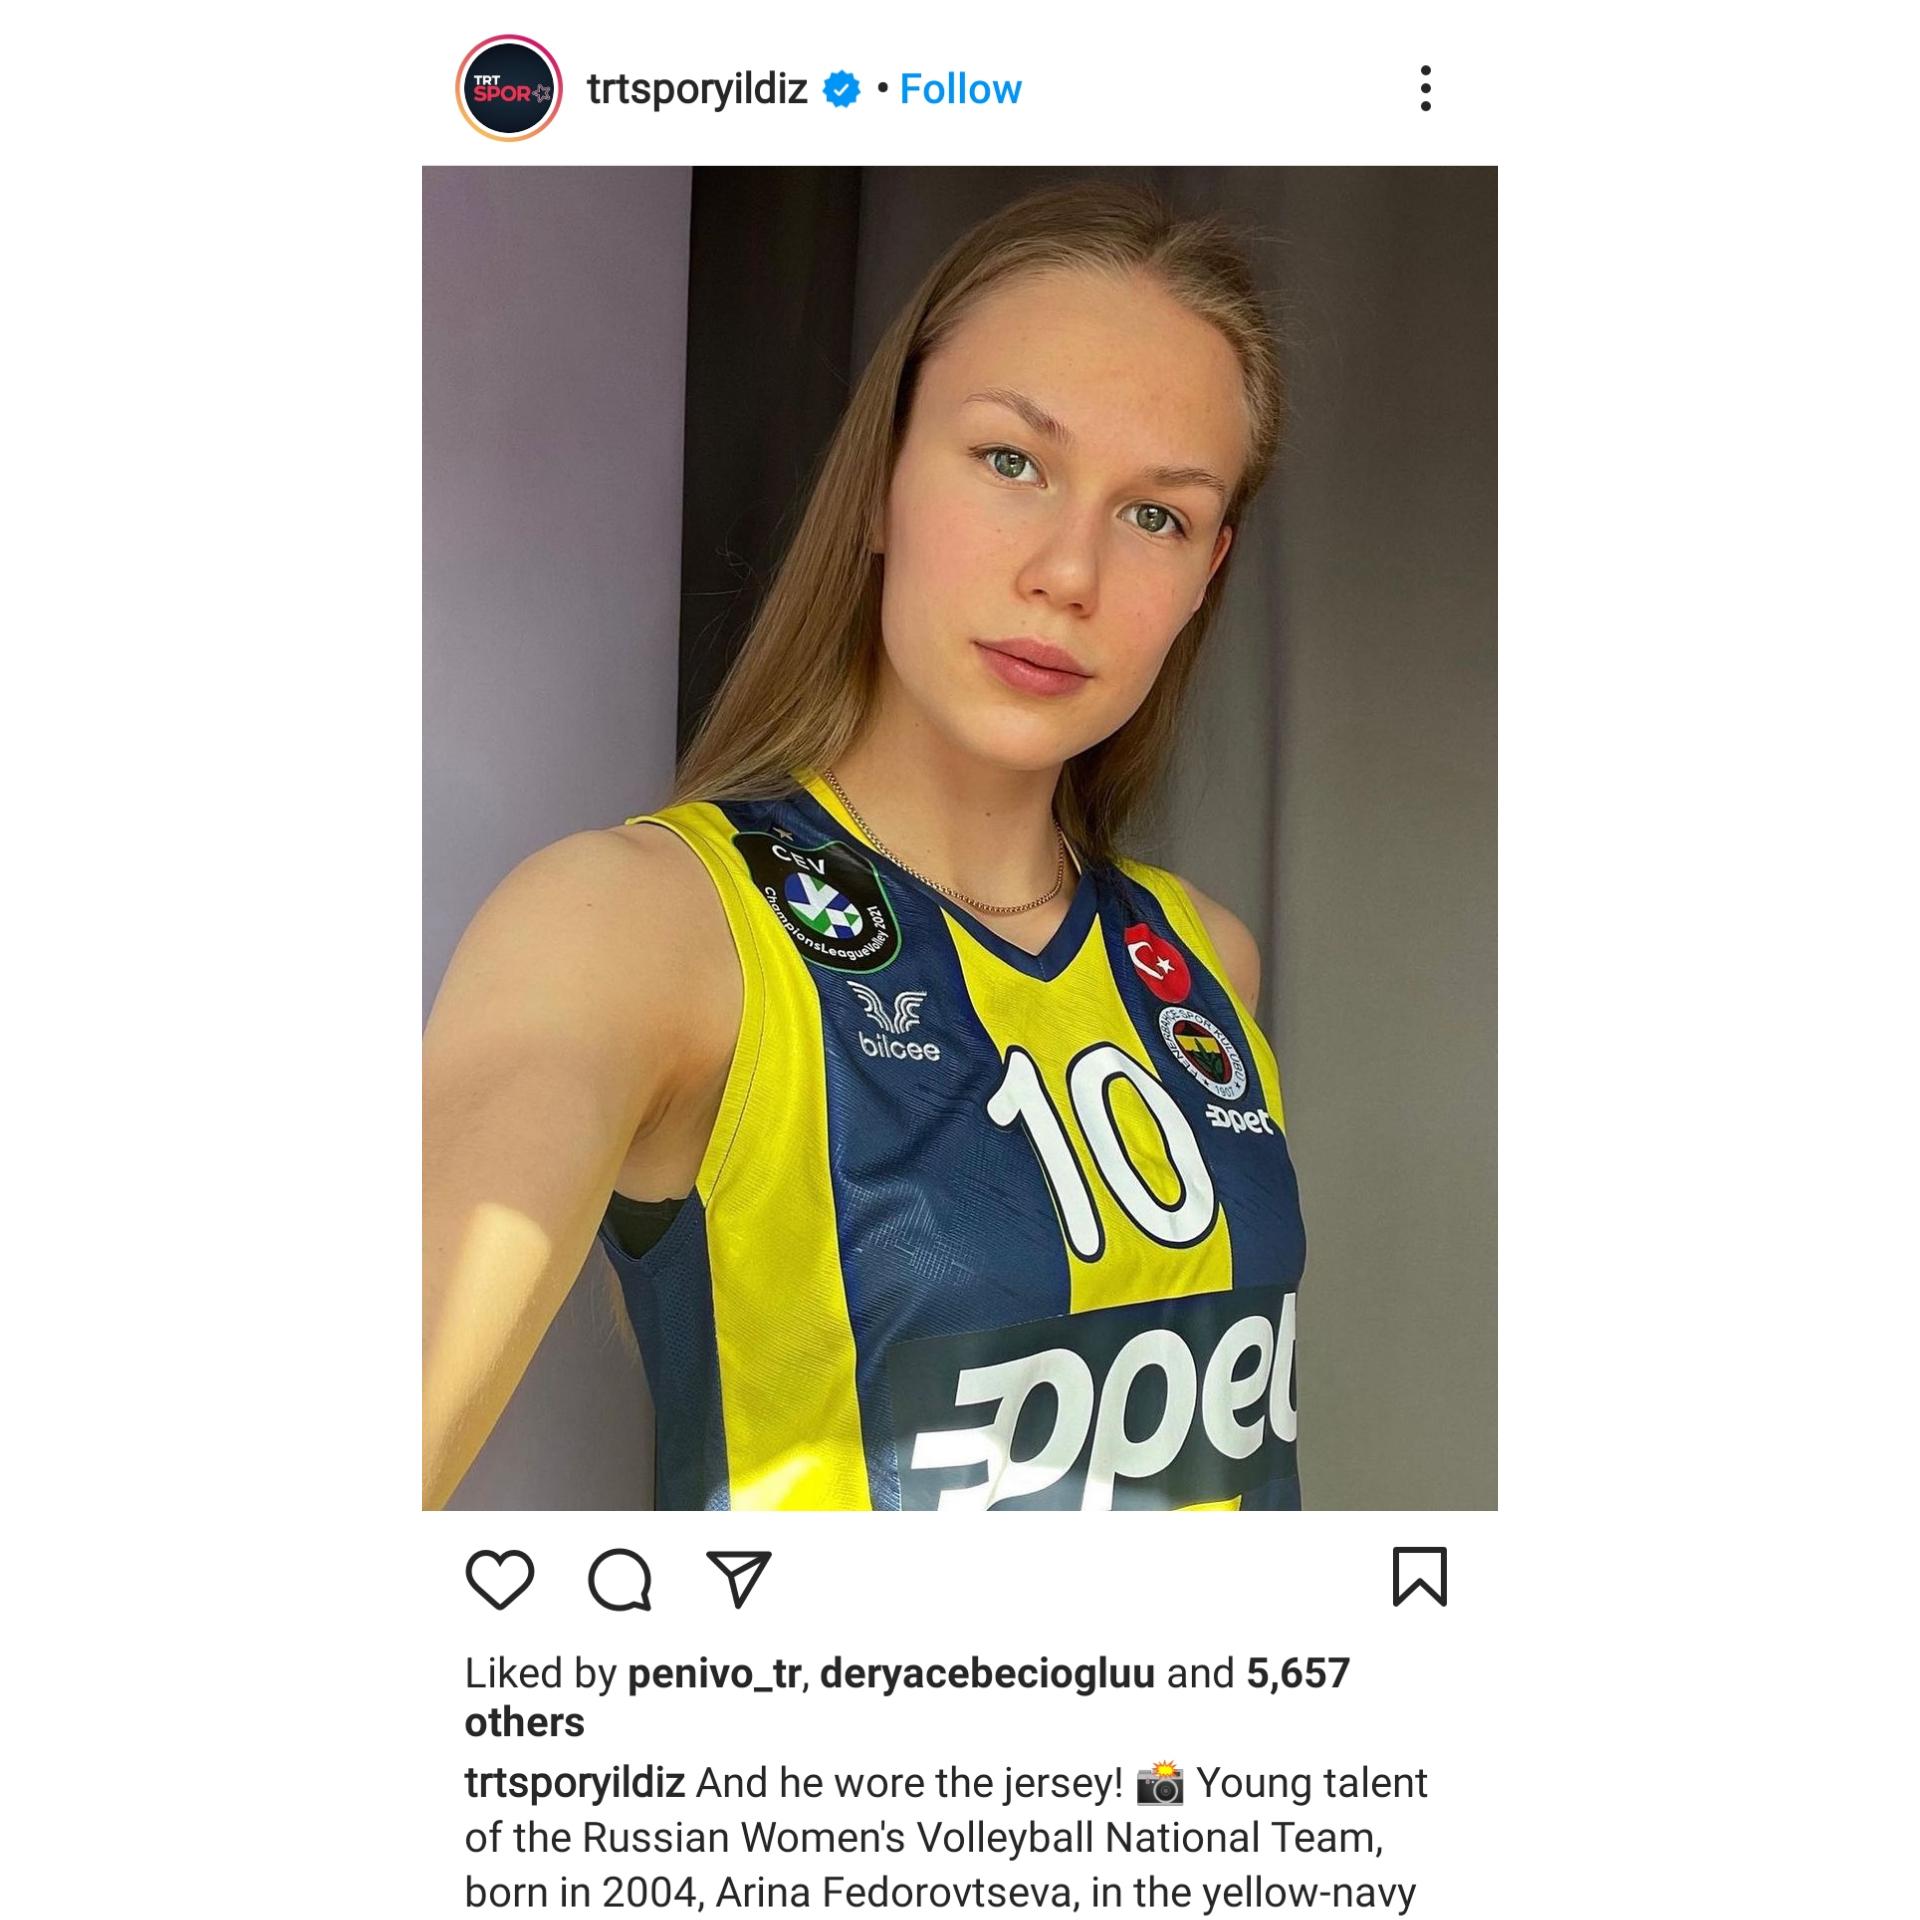Like the post with the heart icon
1920x1920 pixels.
pyautogui.click(x=500, y=1579)
